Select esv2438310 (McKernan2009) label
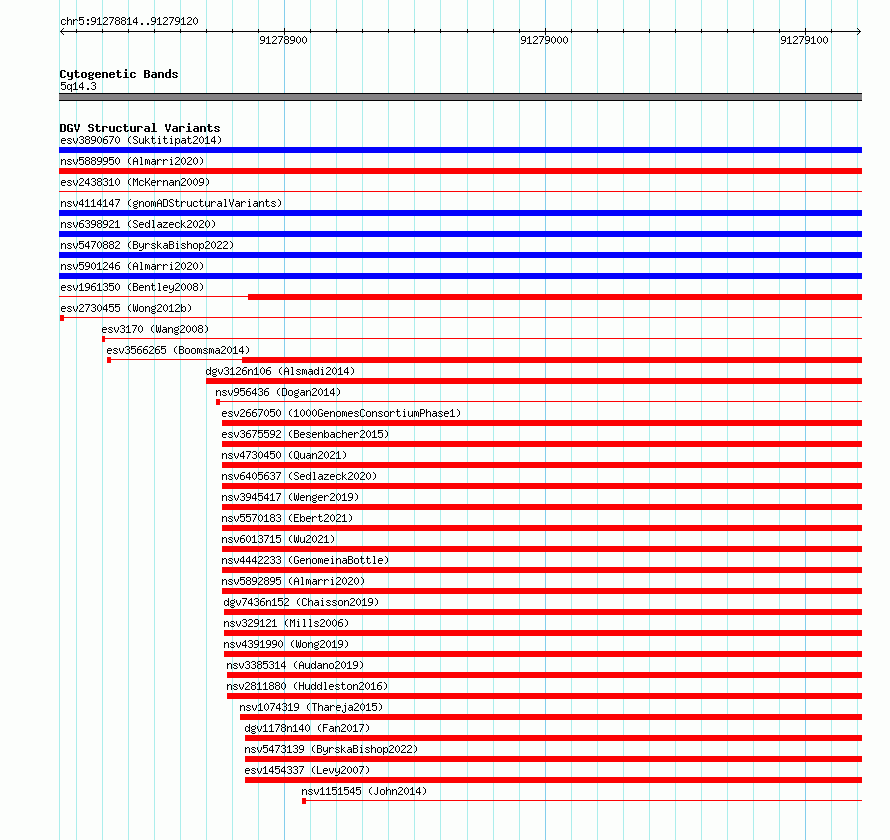This screenshot has height=840, width=890. pos(135,182)
